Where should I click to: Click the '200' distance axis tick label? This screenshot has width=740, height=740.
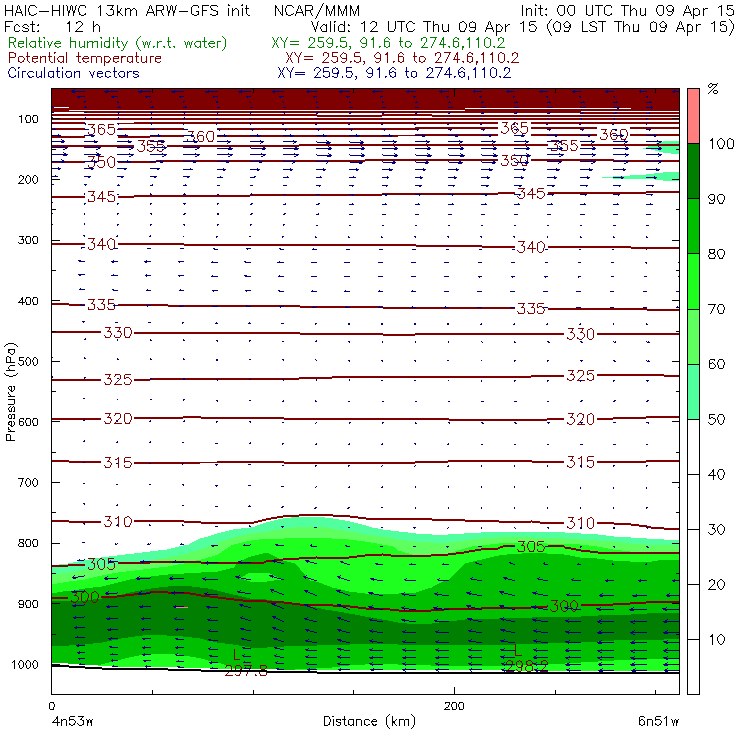point(454,706)
